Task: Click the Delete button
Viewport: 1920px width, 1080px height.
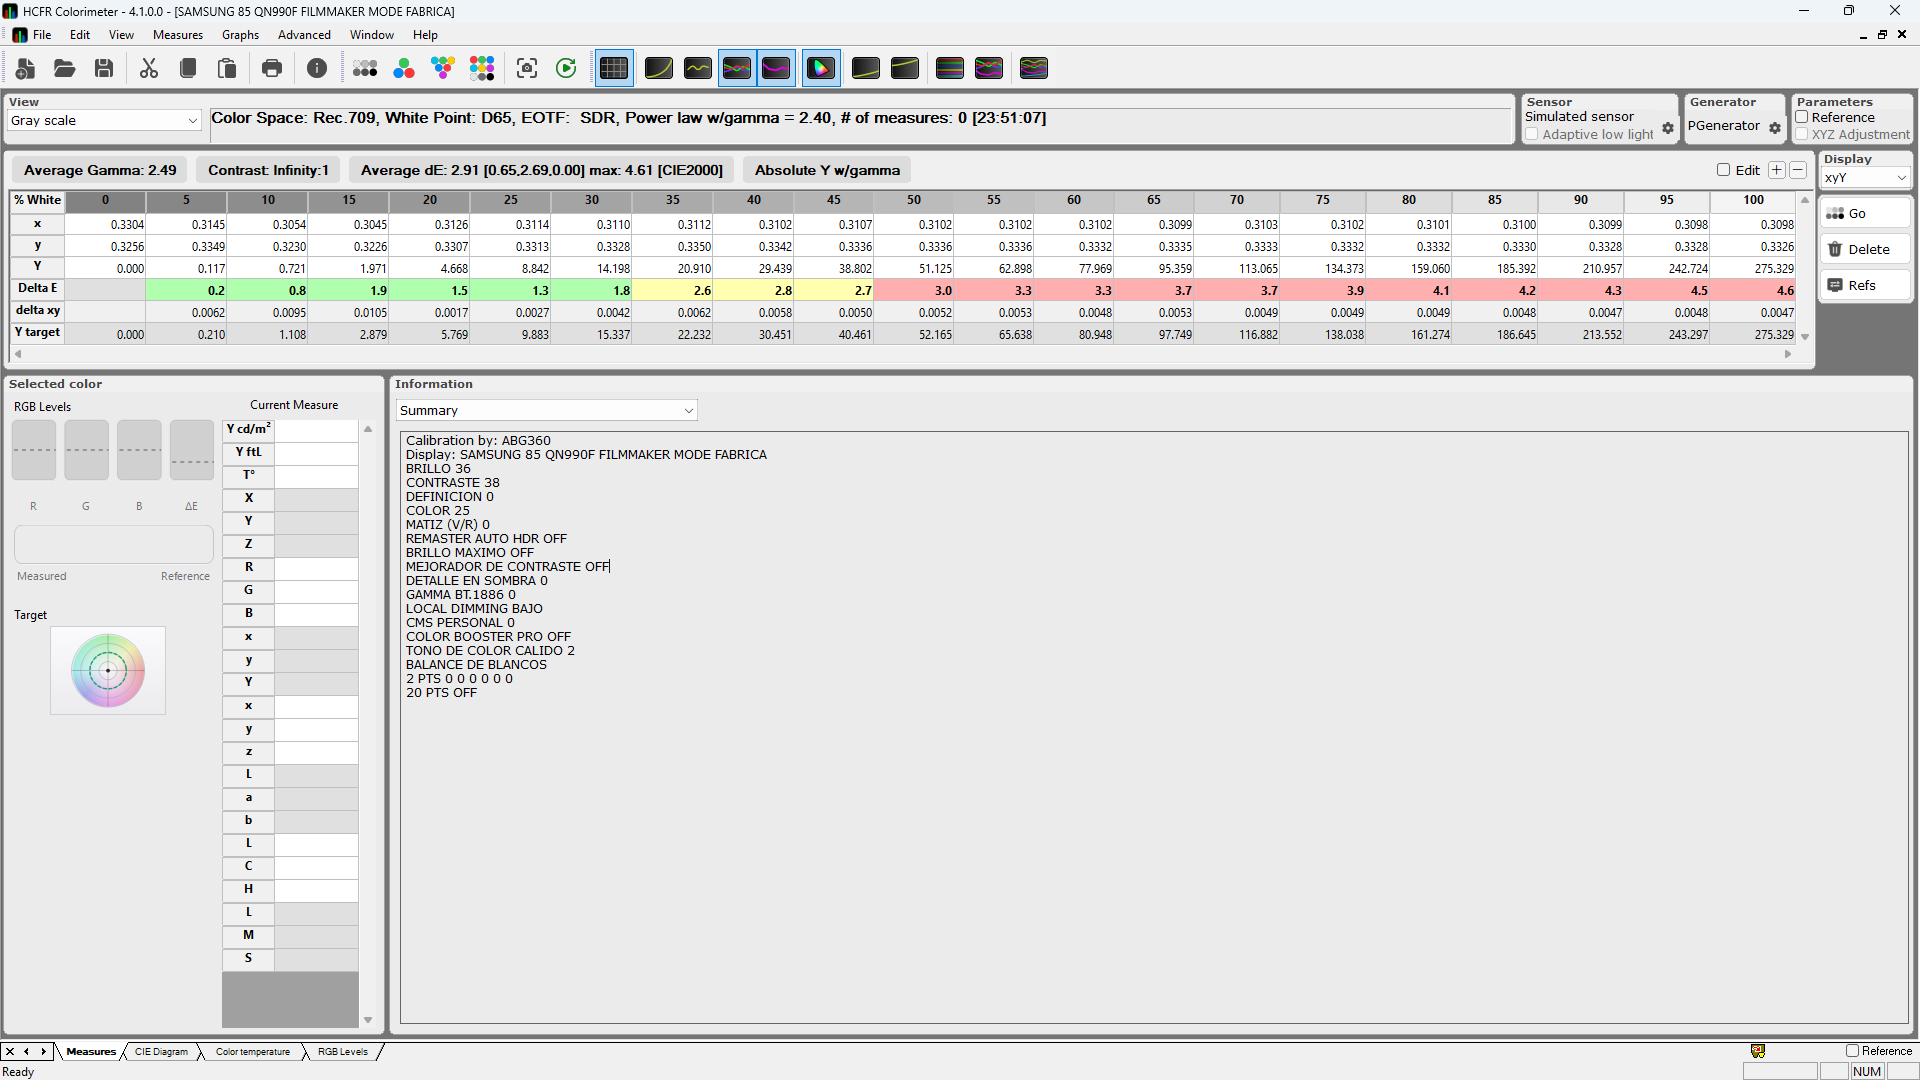Action: point(1865,249)
